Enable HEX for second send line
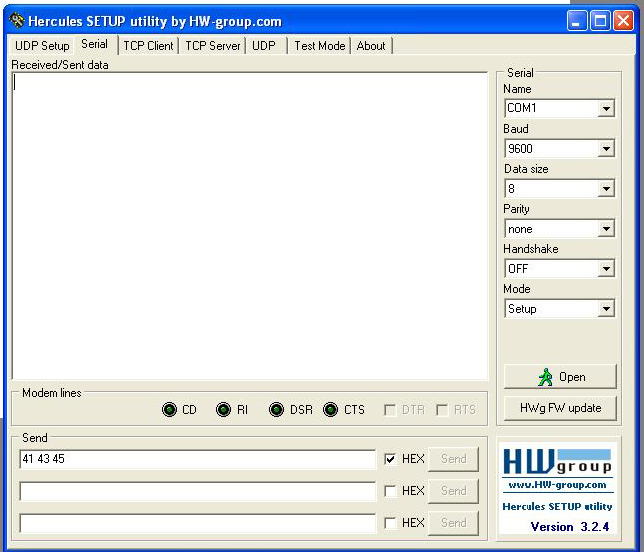 [390, 491]
